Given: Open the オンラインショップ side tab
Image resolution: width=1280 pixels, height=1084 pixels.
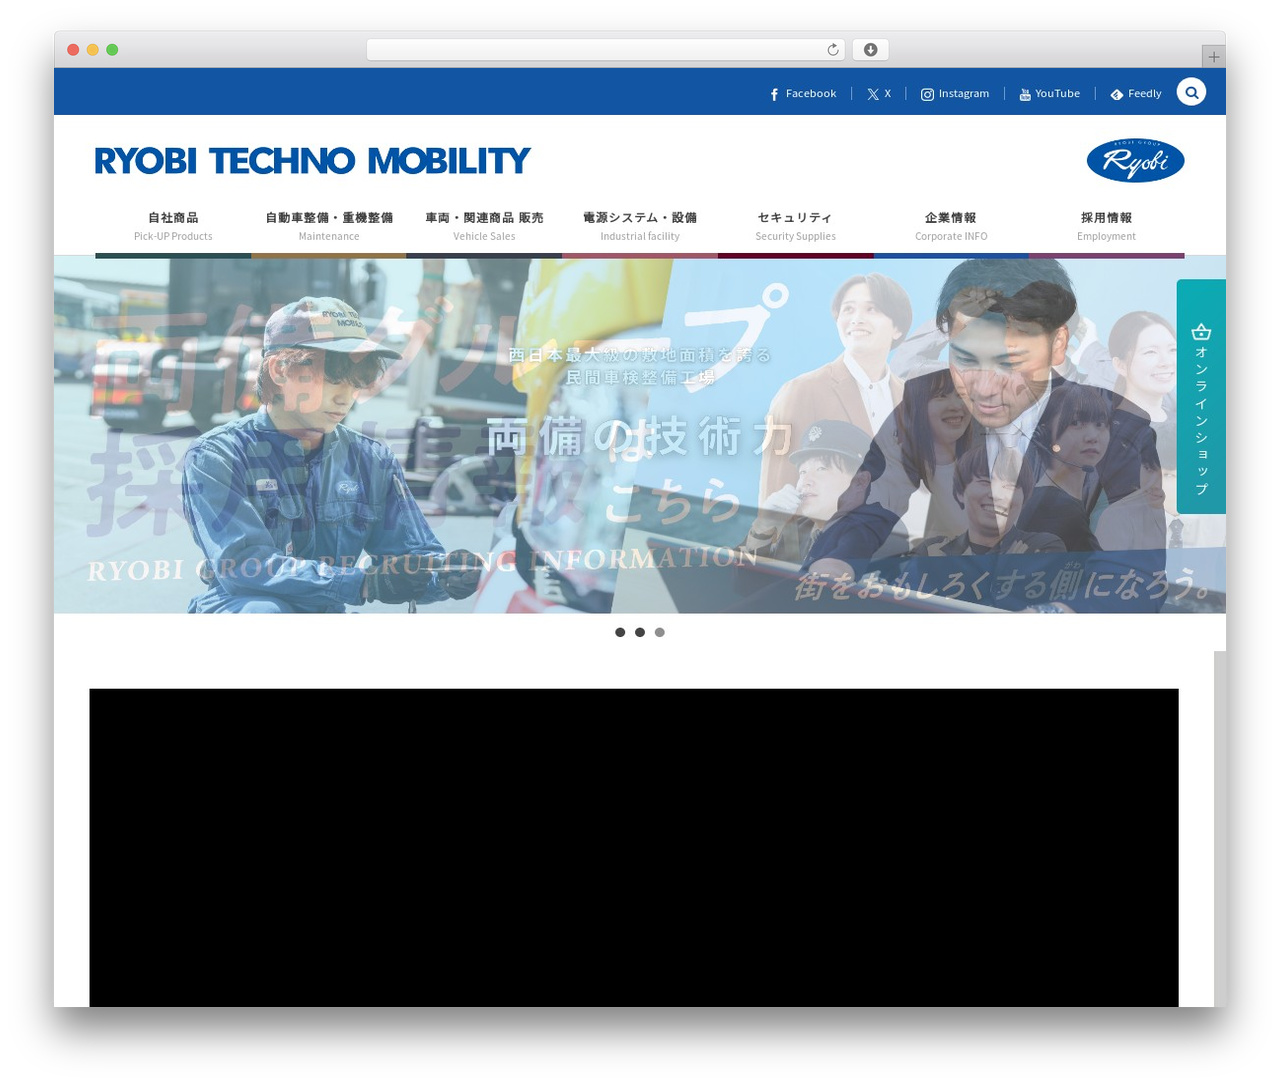Looking at the screenshot, I should click(1201, 397).
